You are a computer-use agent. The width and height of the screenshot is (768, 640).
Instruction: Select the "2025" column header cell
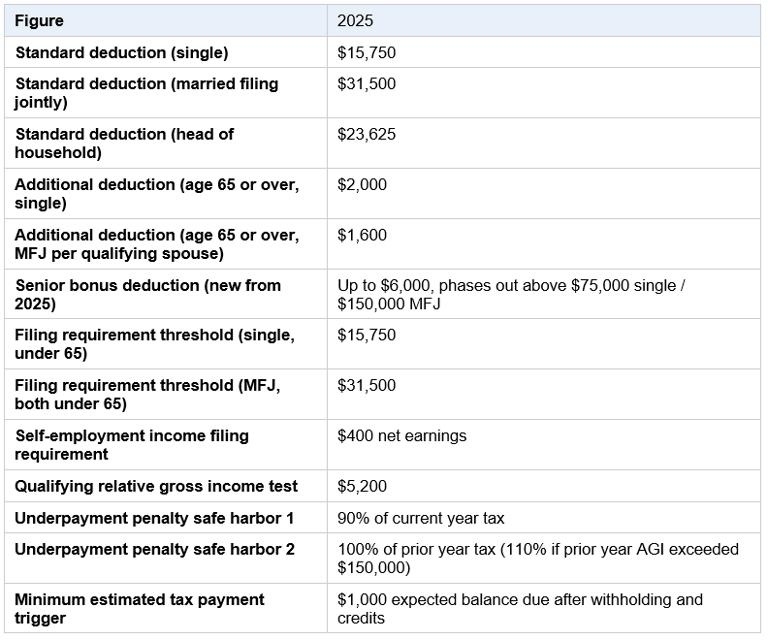pos(355,21)
